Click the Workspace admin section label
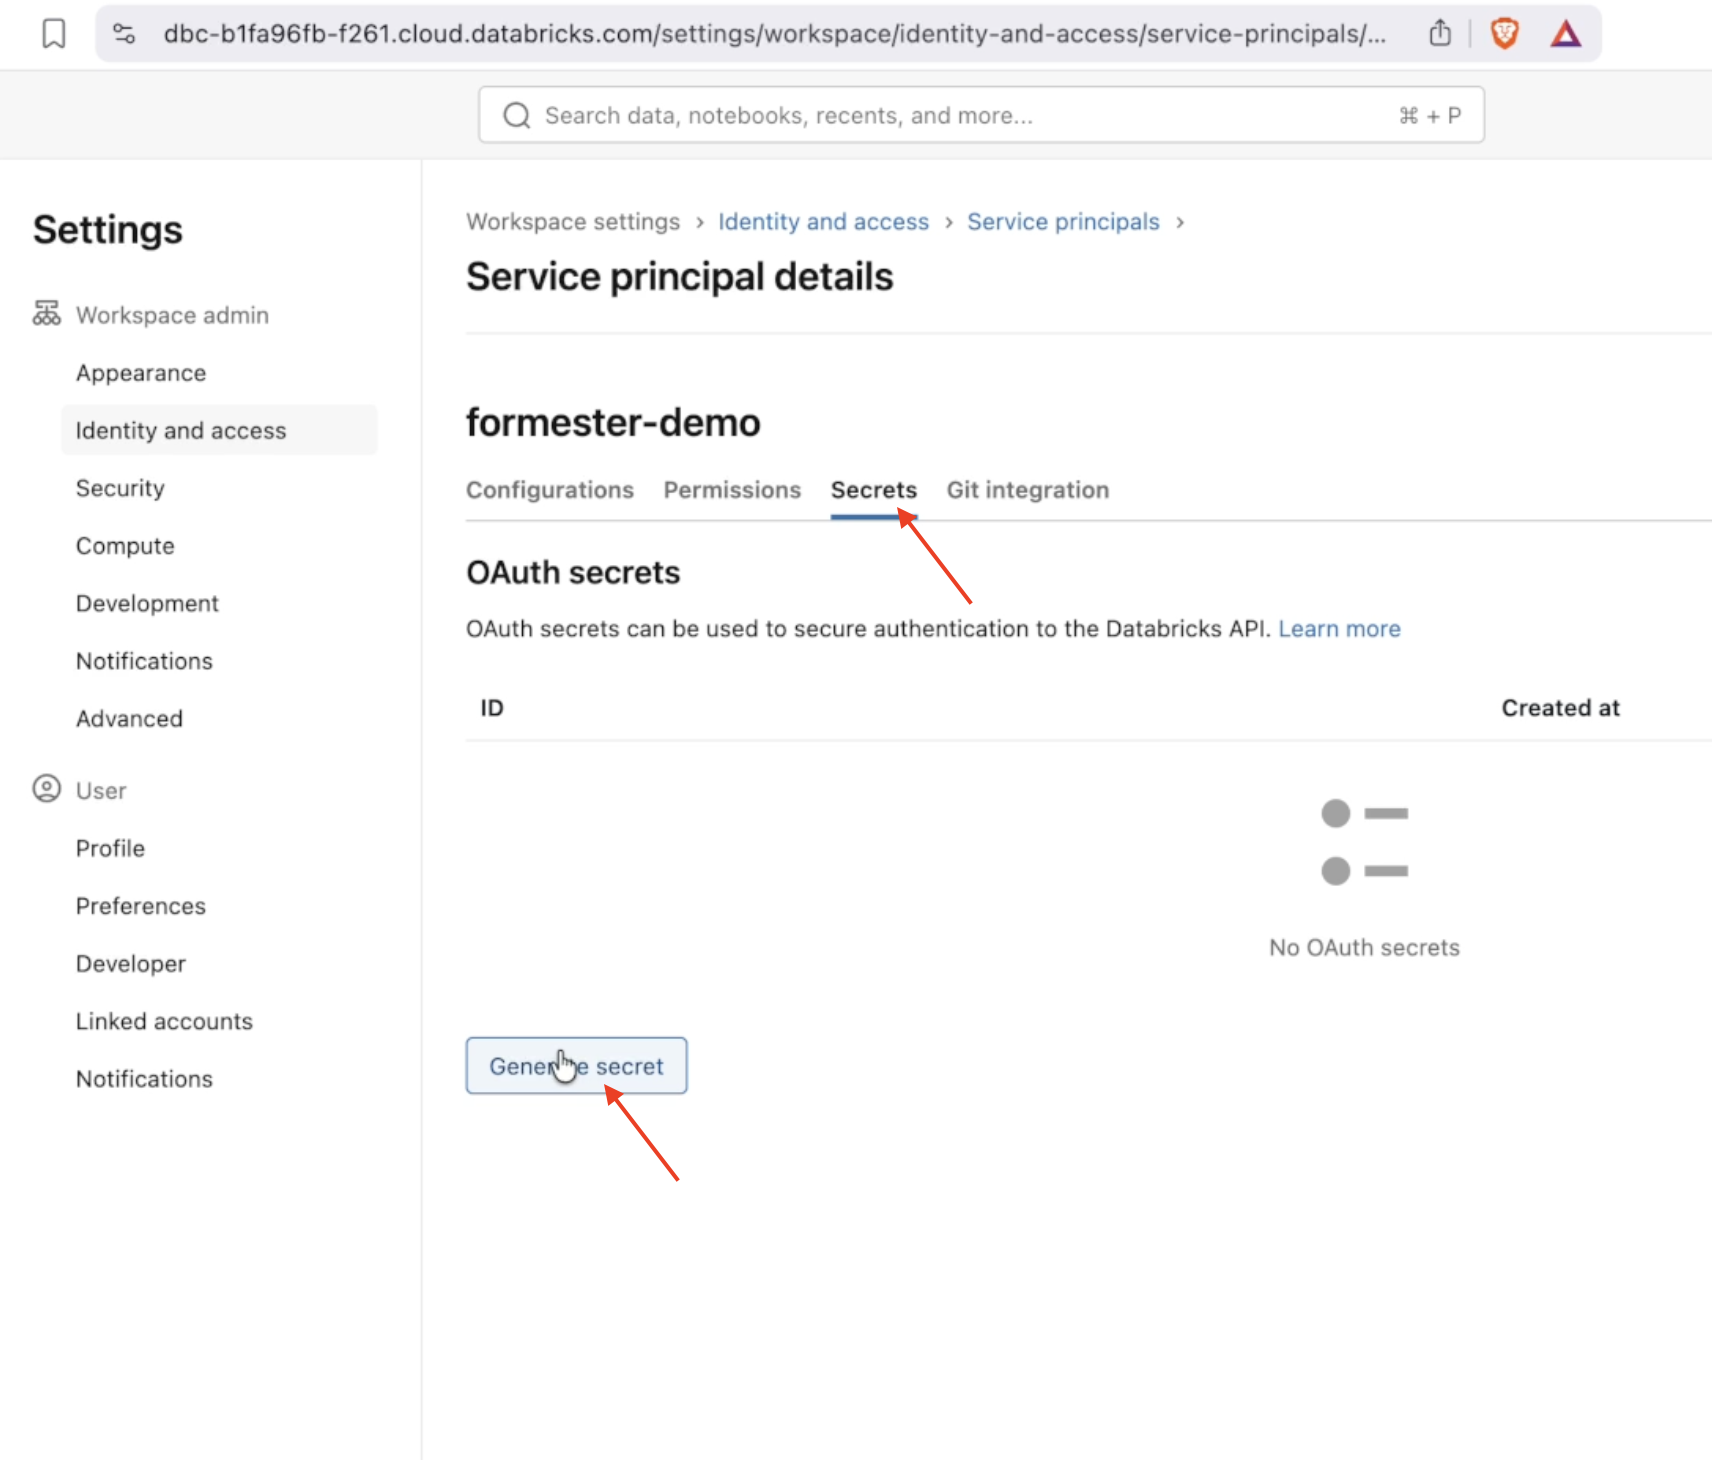The image size is (1712, 1460). pos(172,315)
